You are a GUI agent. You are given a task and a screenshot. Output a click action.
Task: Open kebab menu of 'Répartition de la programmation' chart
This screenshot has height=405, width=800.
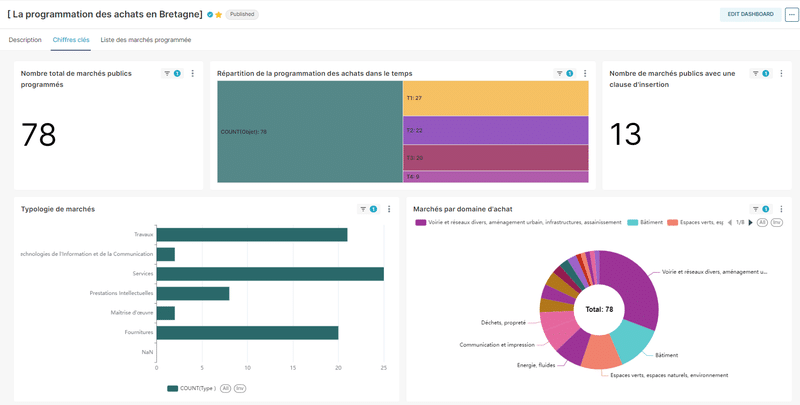click(x=585, y=73)
